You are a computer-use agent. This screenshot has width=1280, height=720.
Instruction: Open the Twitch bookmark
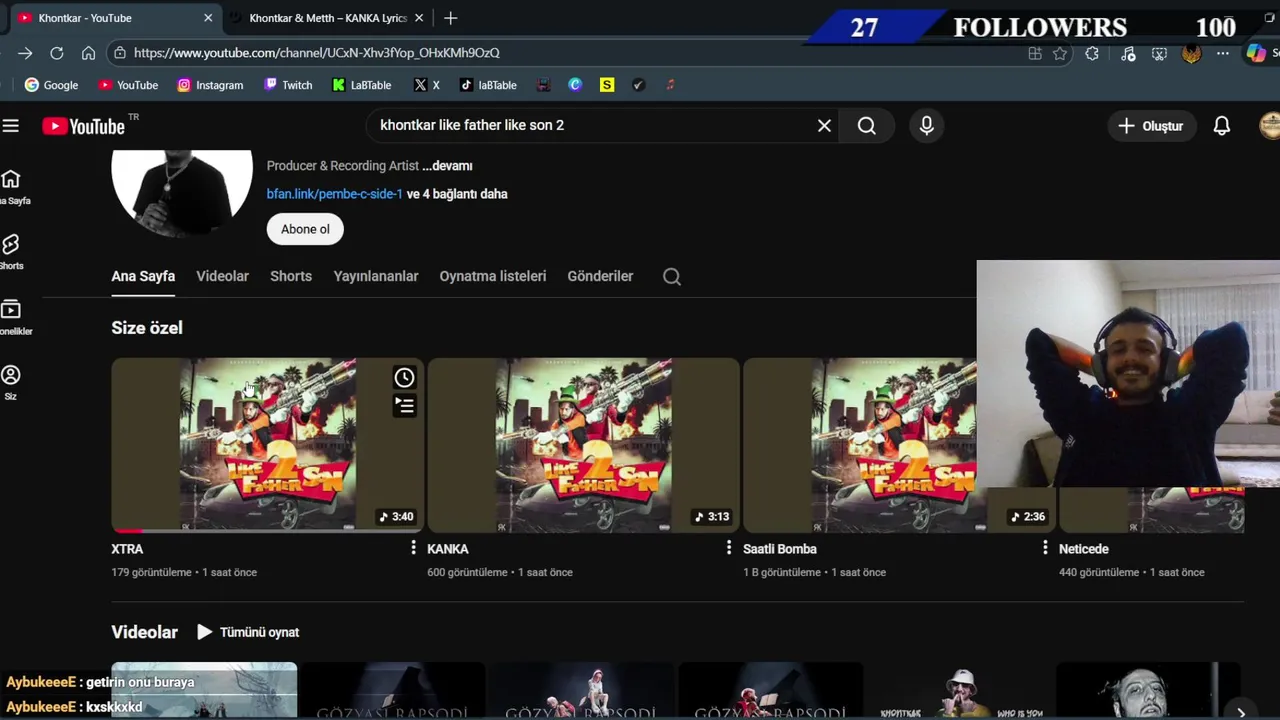tap(288, 85)
